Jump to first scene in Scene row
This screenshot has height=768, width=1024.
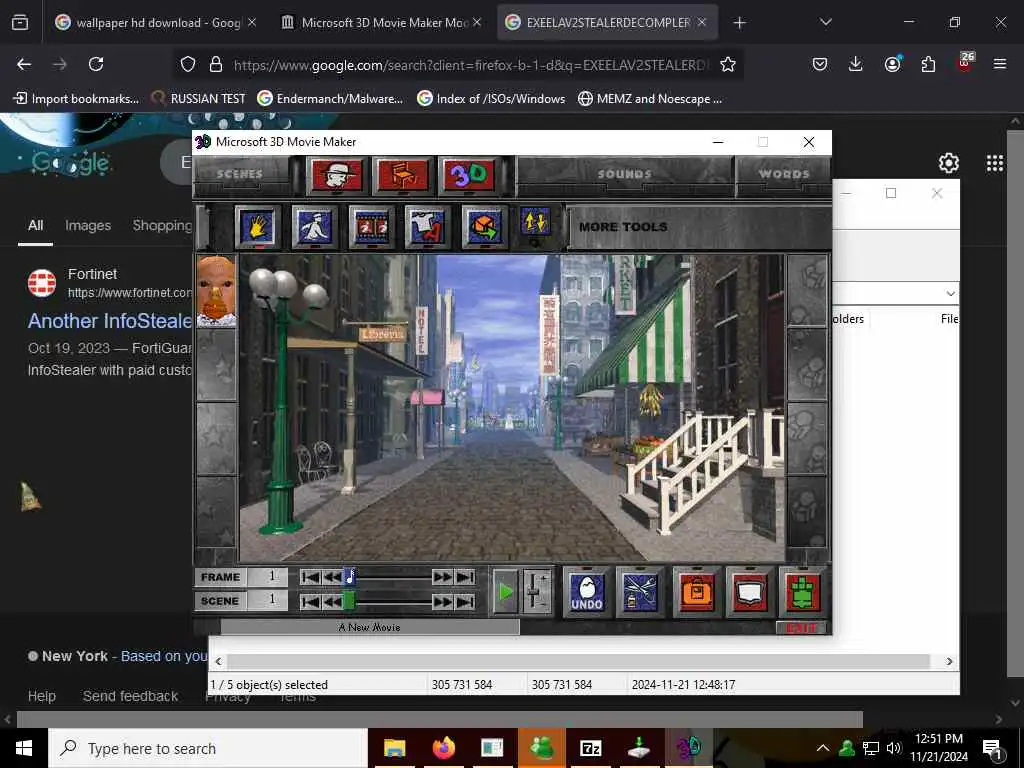pos(310,601)
